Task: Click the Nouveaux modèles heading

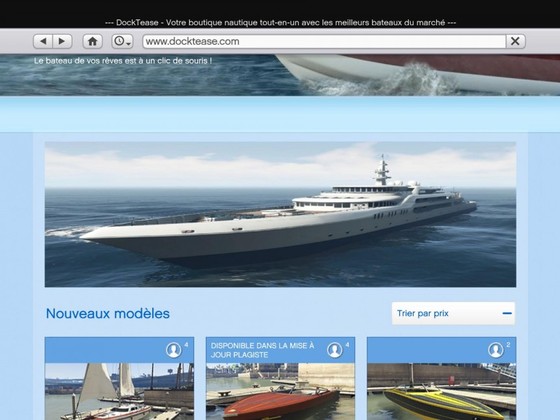Action: [108, 314]
